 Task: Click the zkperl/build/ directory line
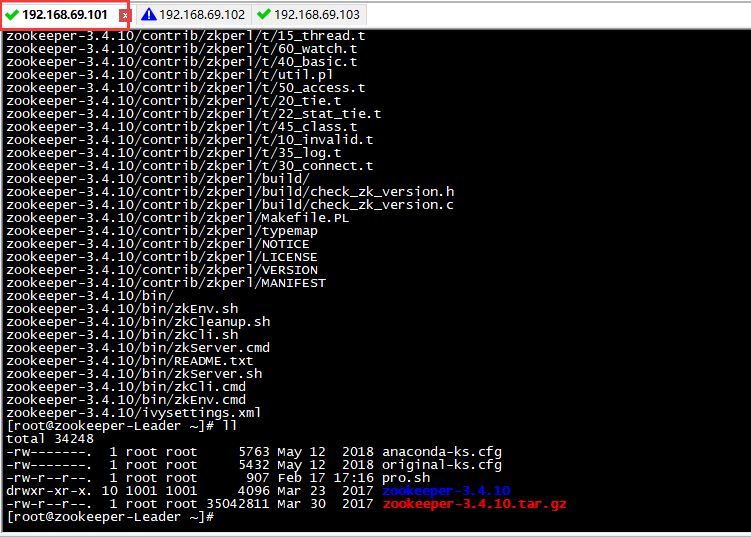pyautogui.click(x=158, y=179)
